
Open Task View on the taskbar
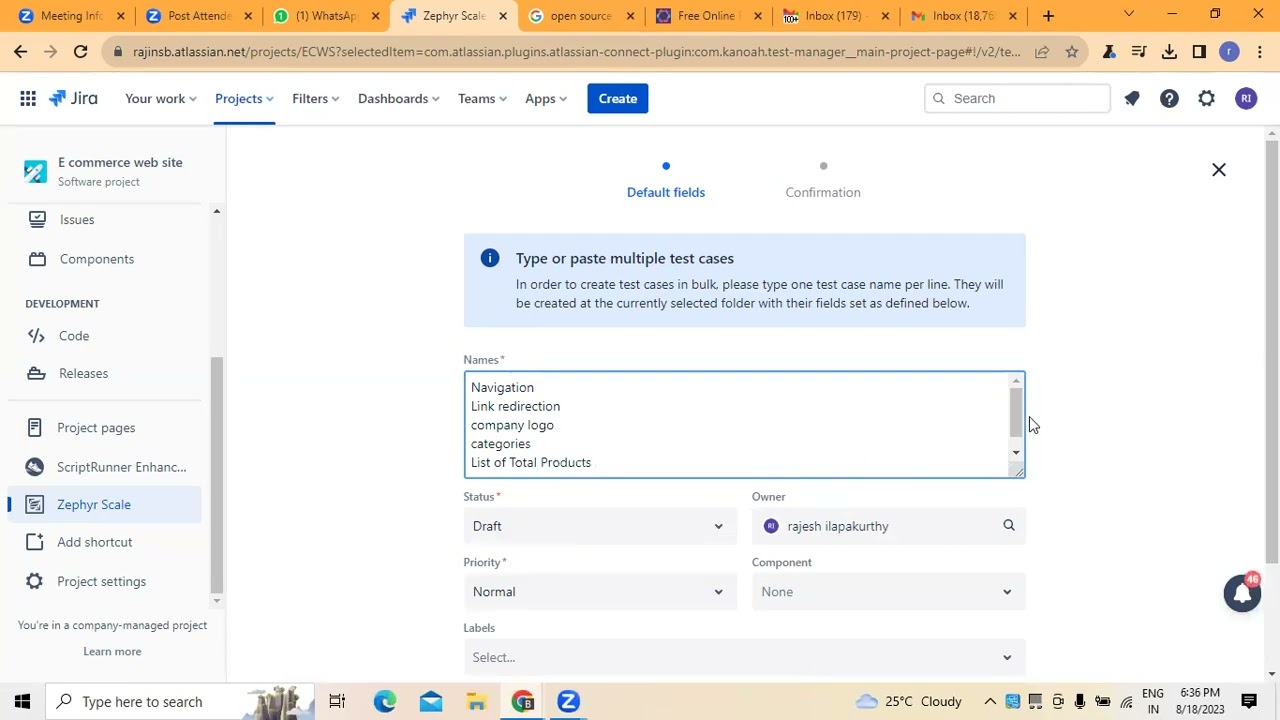(x=337, y=701)
